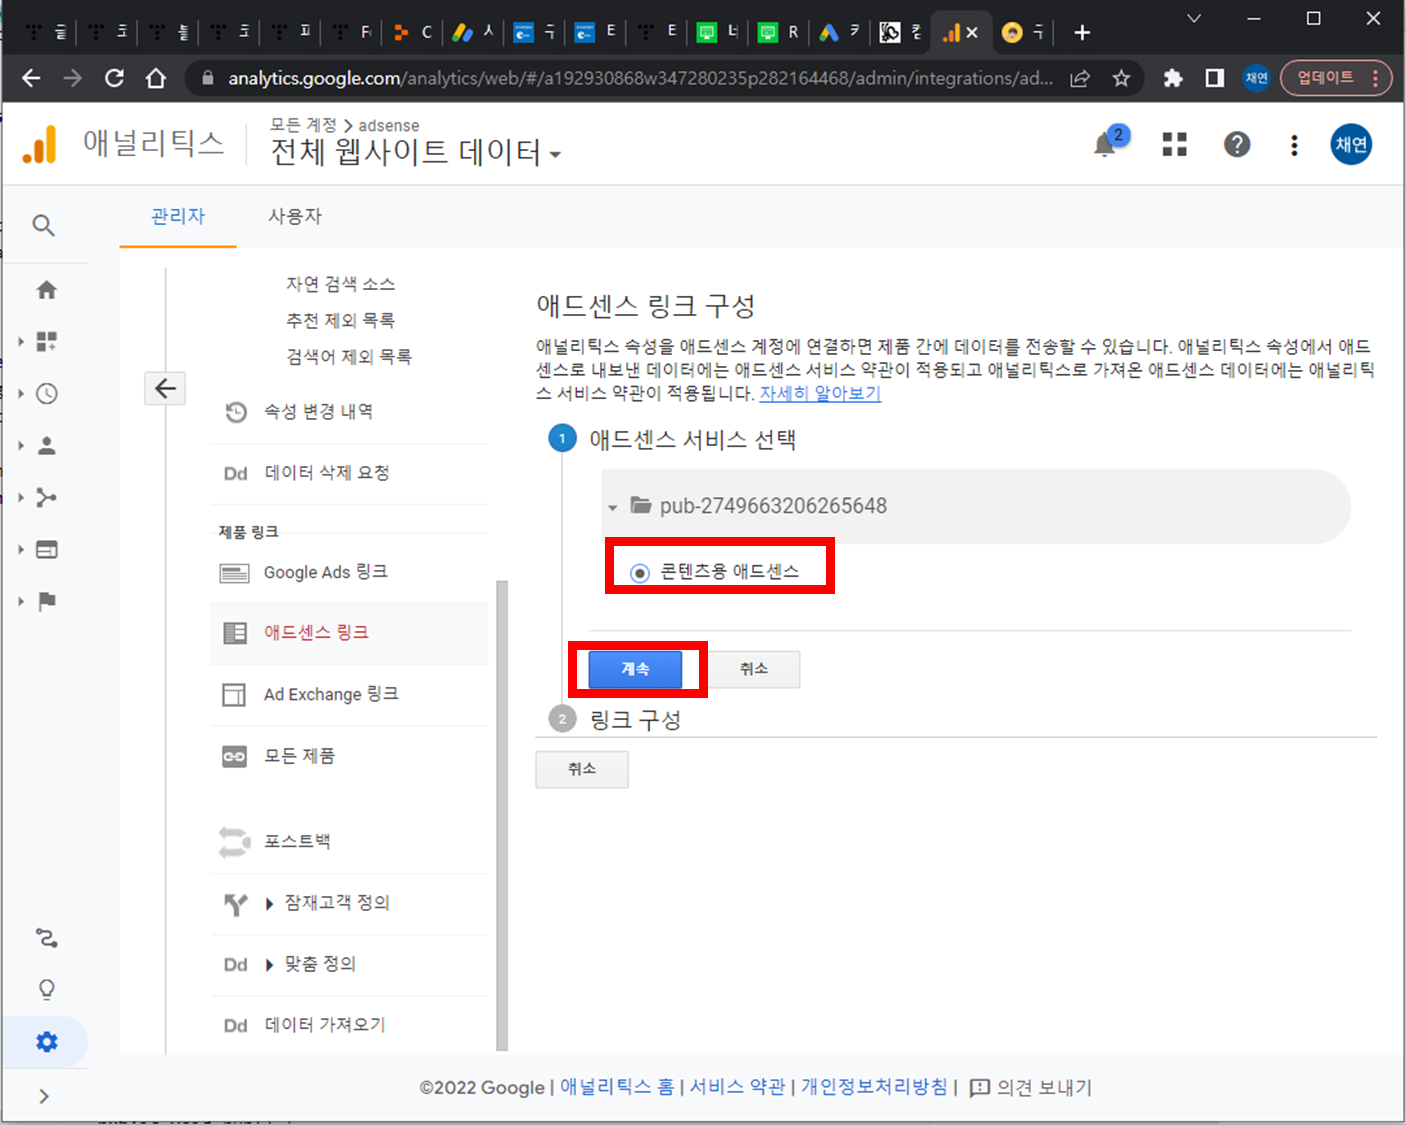The width and height of the screenshot is (1406, 1125).
Task: Open 데이터 삭제 요청 menu item
Action: click(x=349, y=473)
